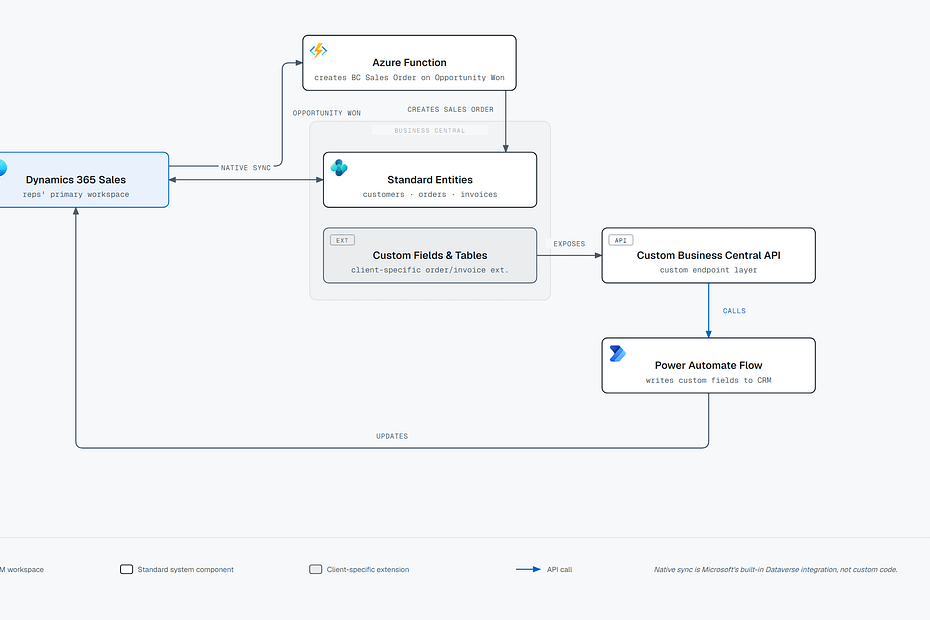Click the 'API call' legend text
Screen dimensions: 930x620
coord(559,570)
